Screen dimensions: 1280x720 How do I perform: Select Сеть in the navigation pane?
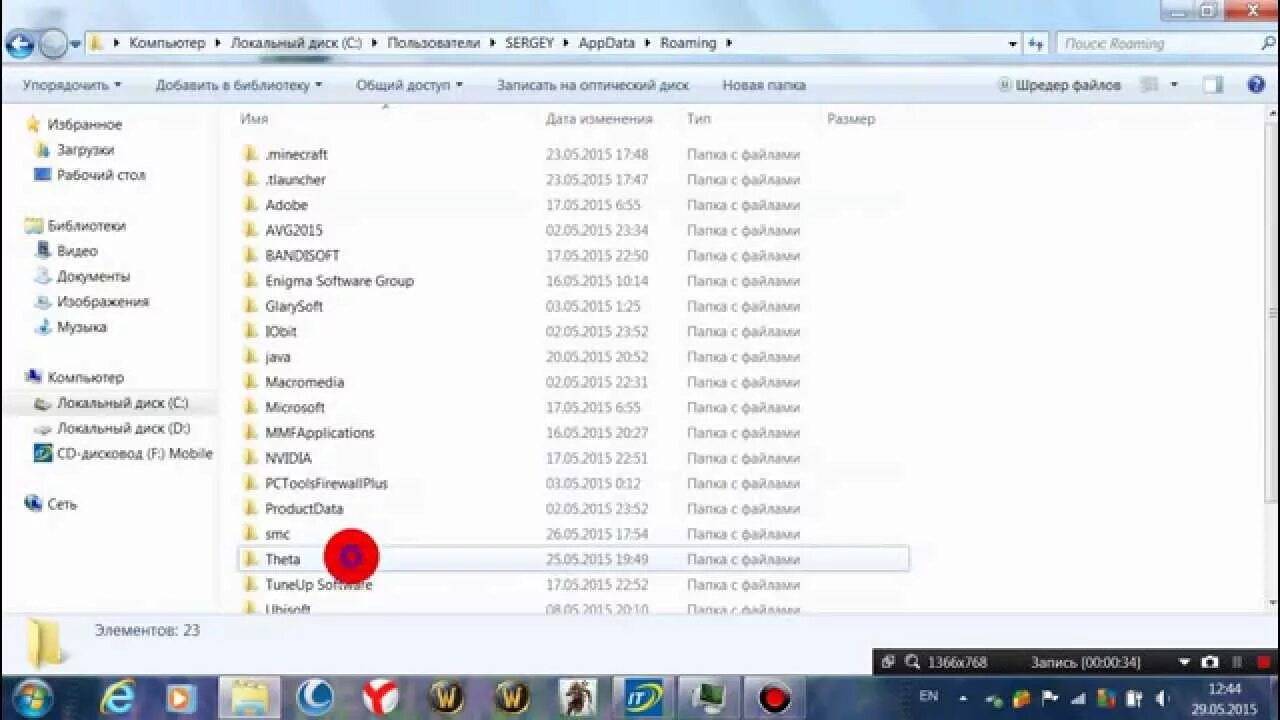(x=51, y=504)
